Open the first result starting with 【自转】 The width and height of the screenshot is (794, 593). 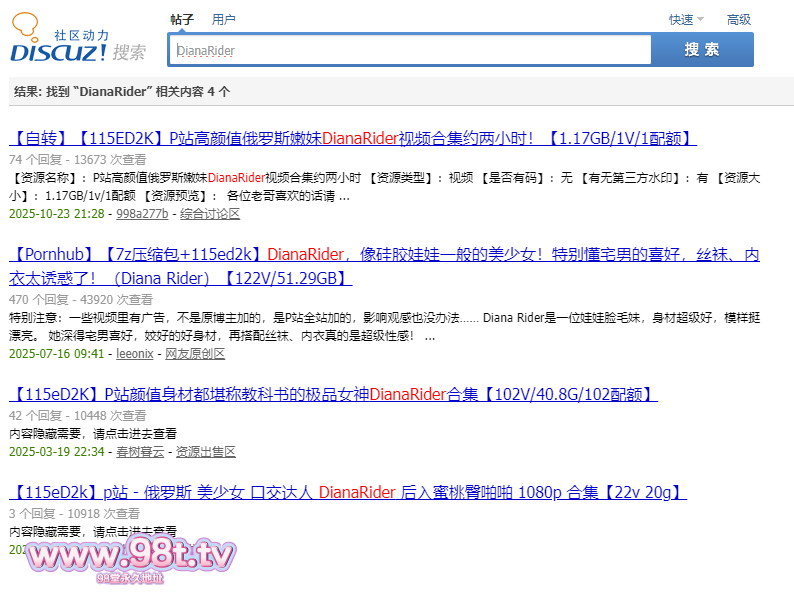(x=352, y=138)
